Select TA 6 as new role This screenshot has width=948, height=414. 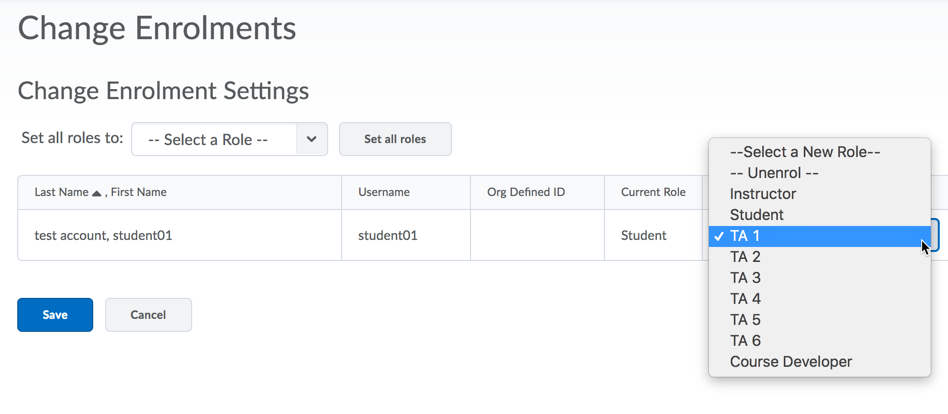(745, 341)
